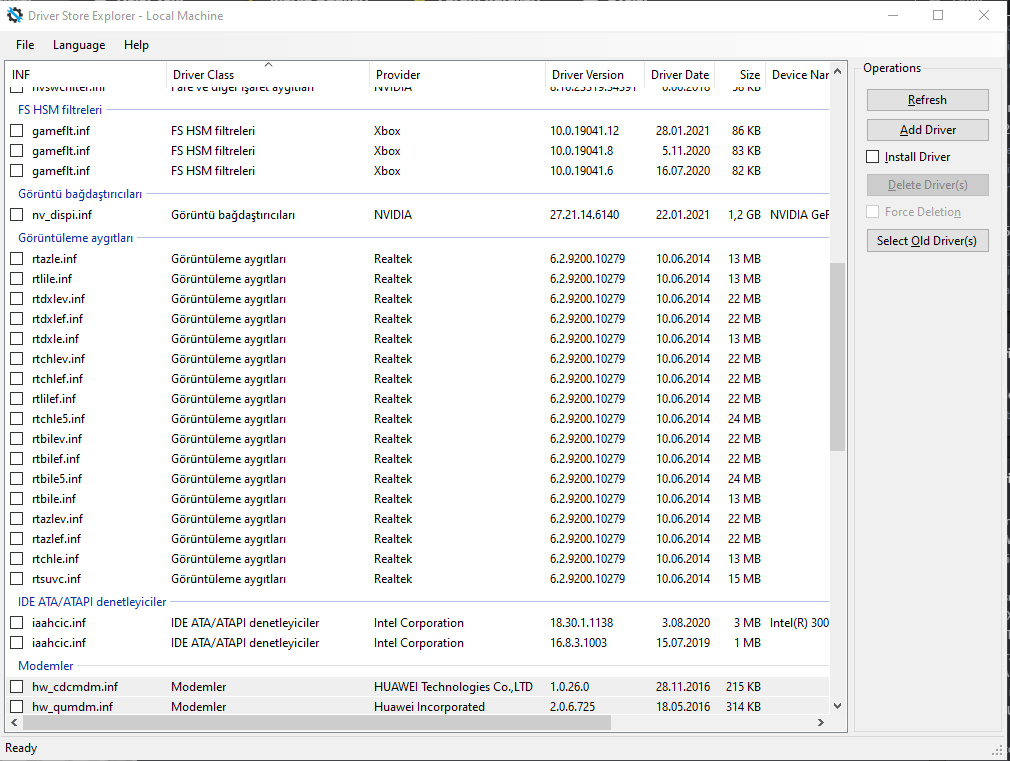Check the nv_dispi.inf driver checkbox

17,215
